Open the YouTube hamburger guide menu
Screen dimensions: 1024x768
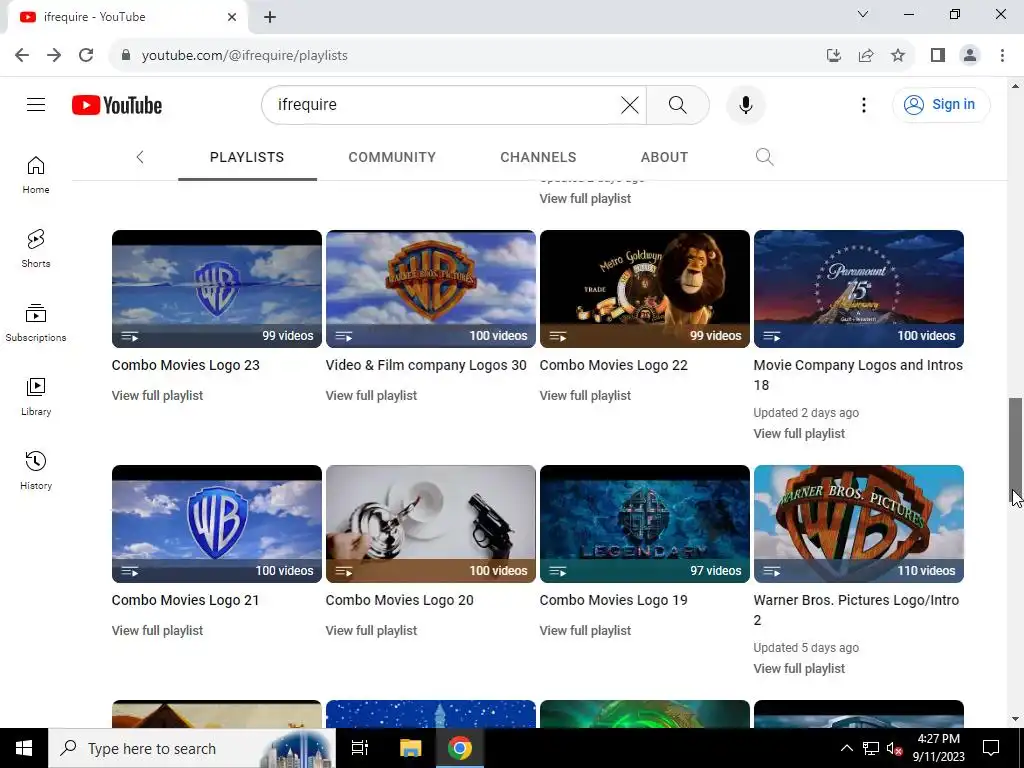click(36, 104)
